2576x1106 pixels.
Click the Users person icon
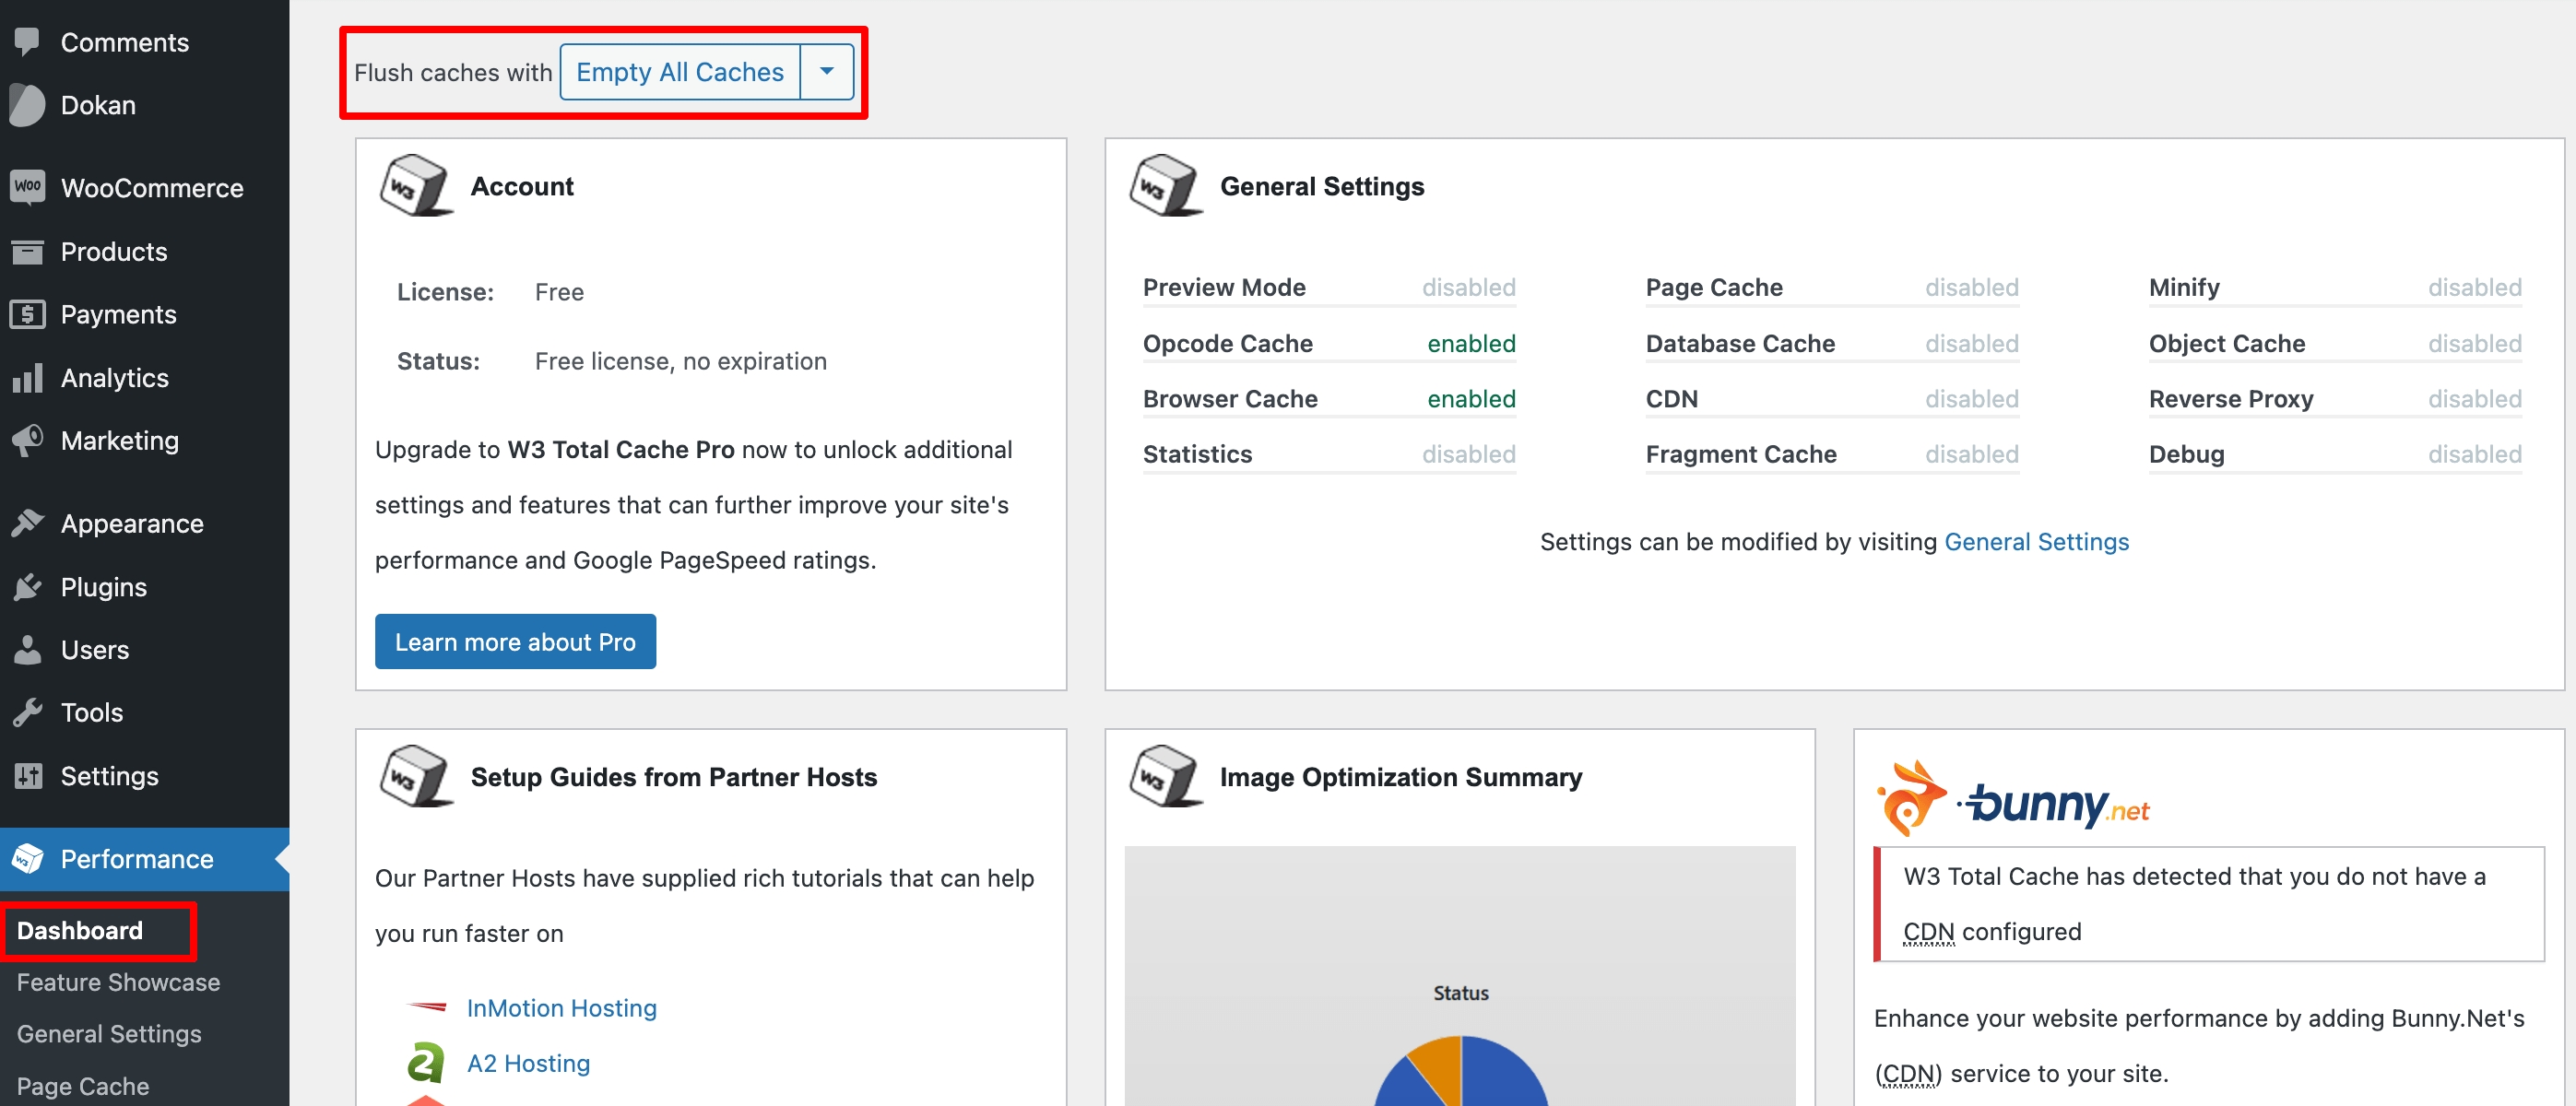point(27,649)
